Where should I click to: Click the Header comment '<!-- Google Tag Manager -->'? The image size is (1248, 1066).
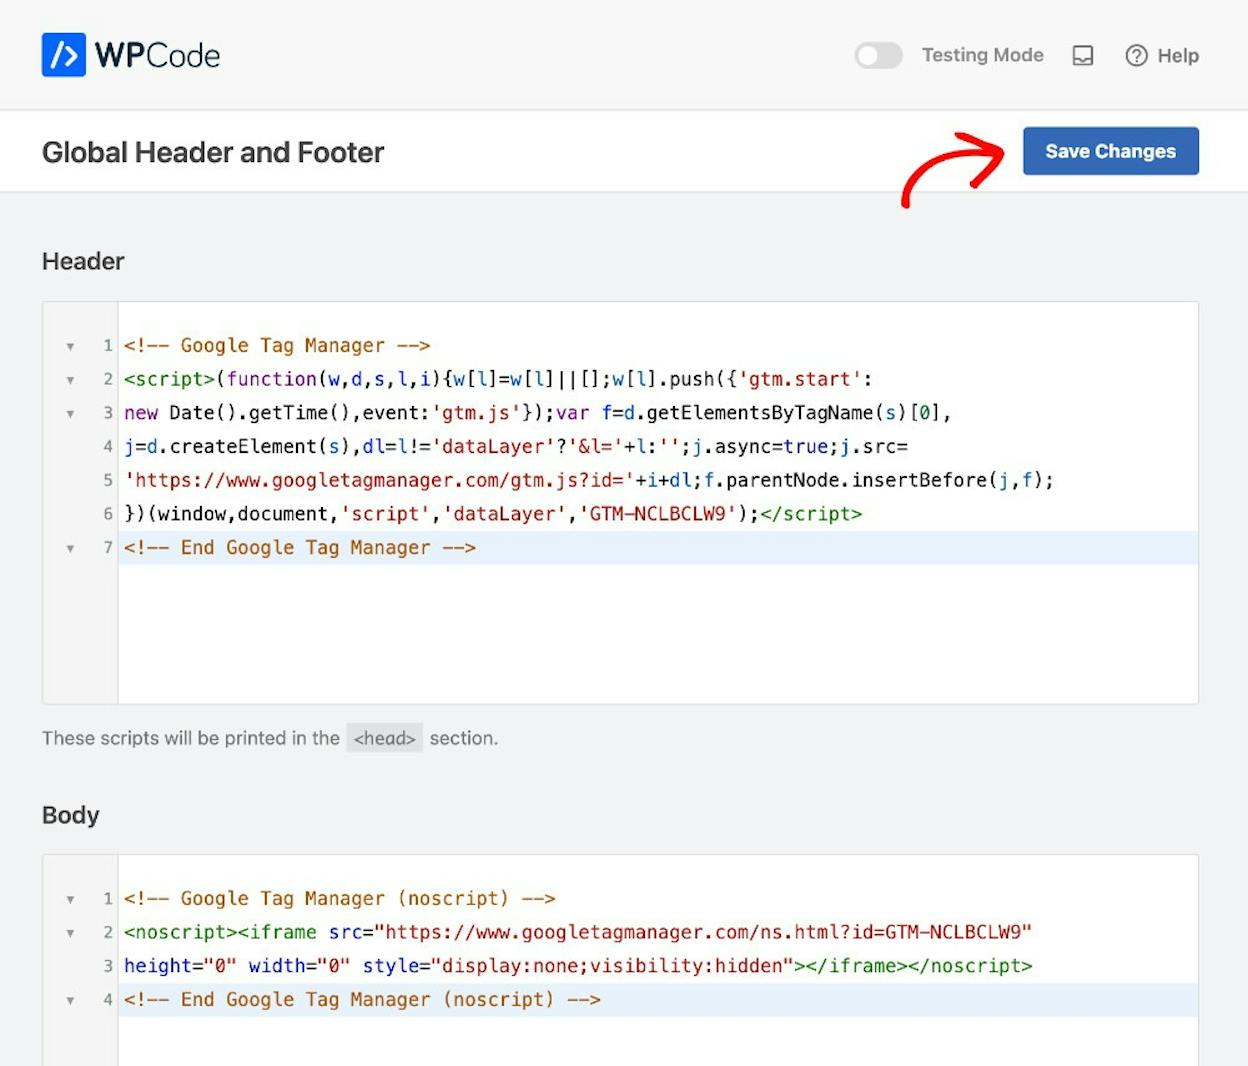click(x=277, y=346)
